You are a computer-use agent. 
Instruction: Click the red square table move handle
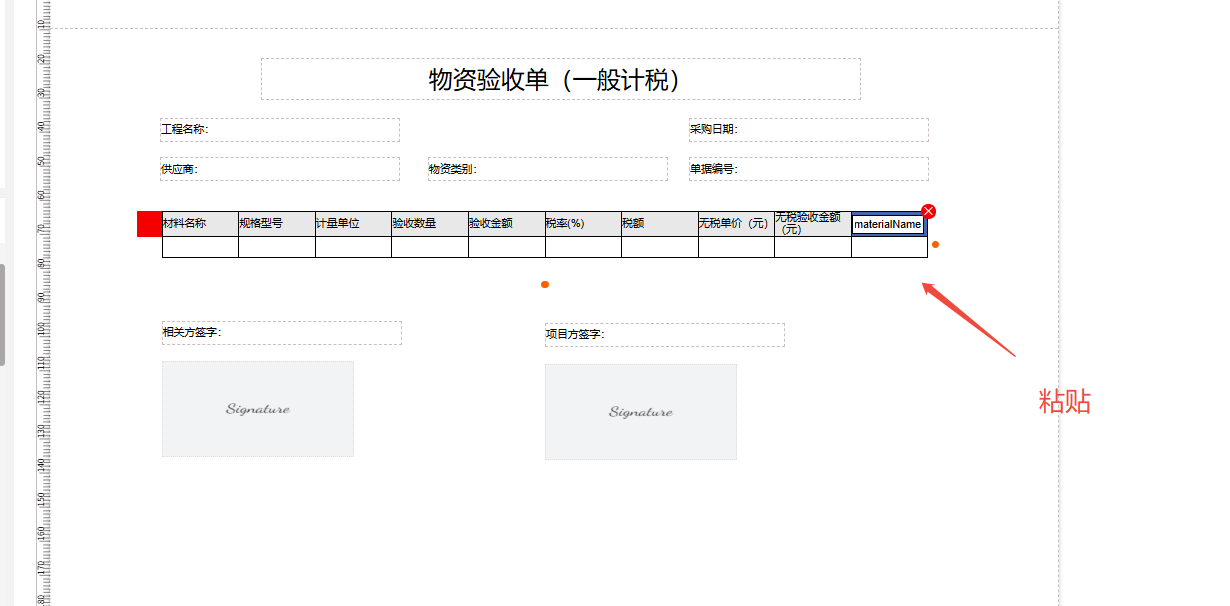(149, 224)
